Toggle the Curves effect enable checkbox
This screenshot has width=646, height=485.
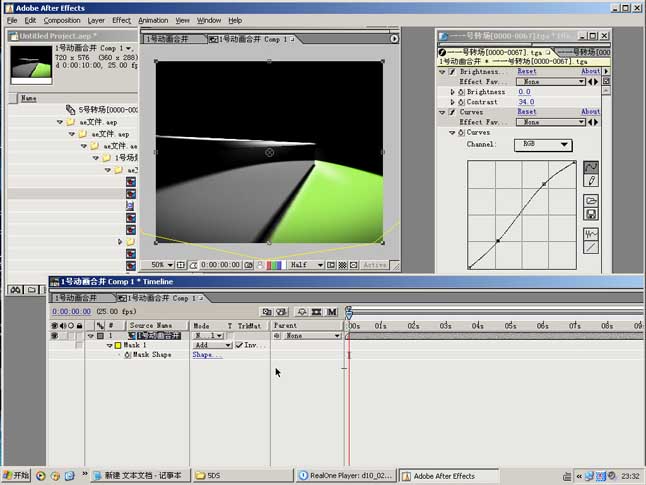coord(452,112)
